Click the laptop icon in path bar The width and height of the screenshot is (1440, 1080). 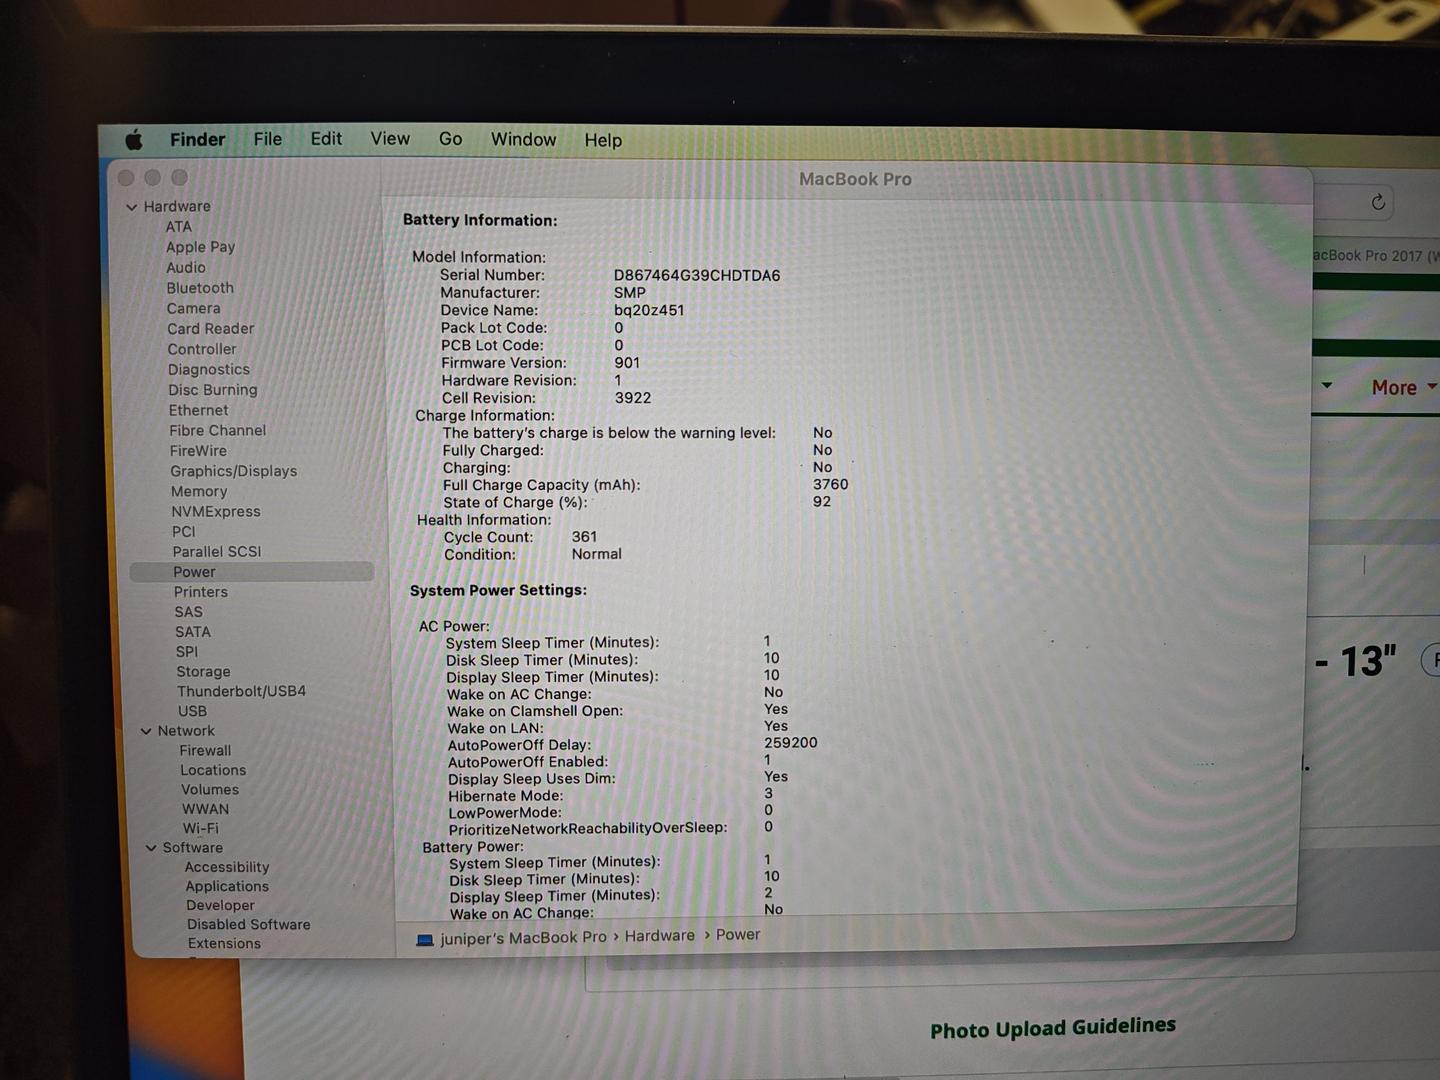tap(425, 940)
